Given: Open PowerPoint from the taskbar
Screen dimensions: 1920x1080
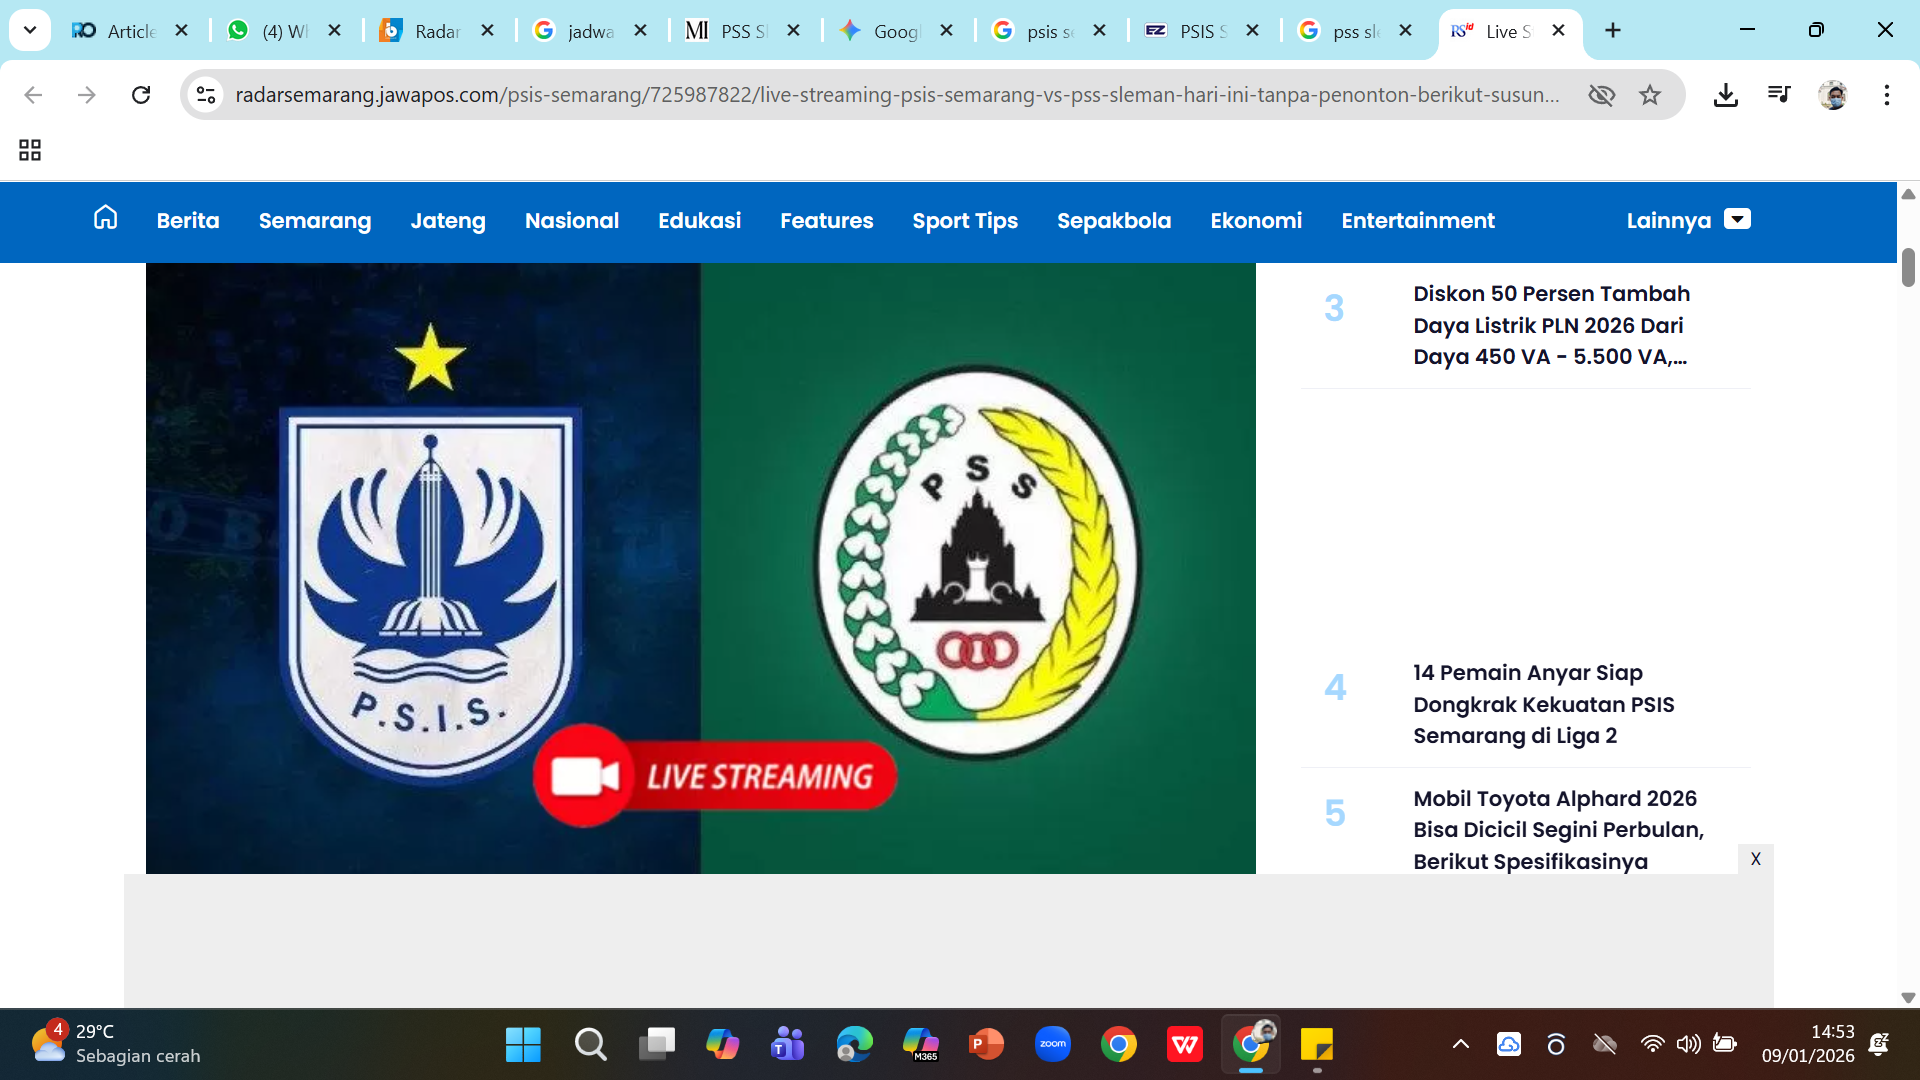Looking at the screenshot, I should point(986,1045).
